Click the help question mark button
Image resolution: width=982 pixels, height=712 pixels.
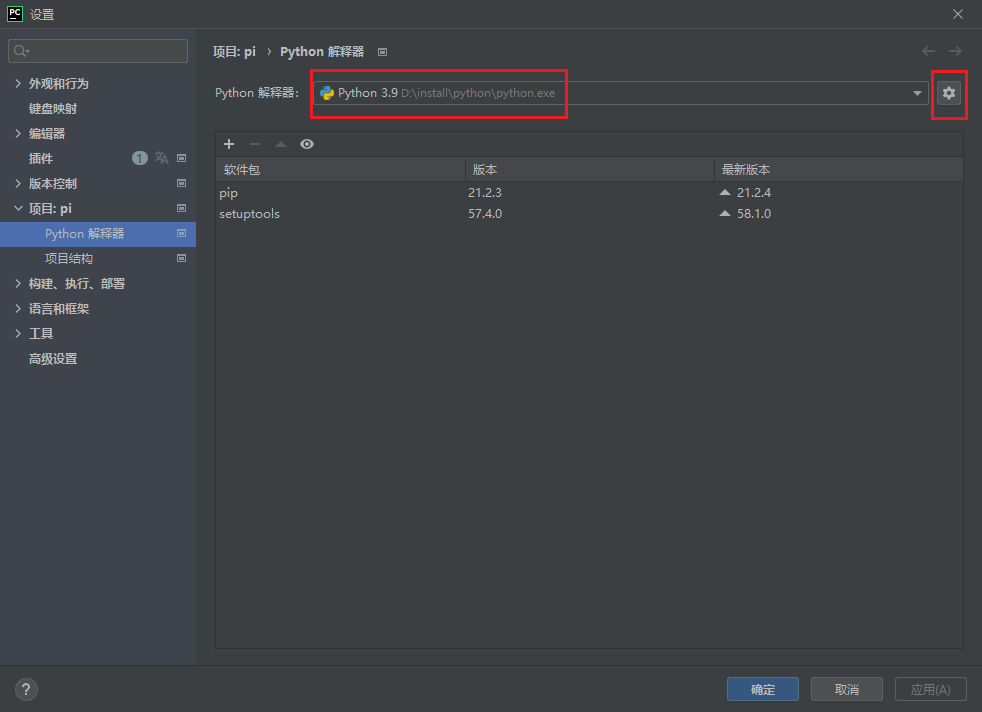click(27, 689)
